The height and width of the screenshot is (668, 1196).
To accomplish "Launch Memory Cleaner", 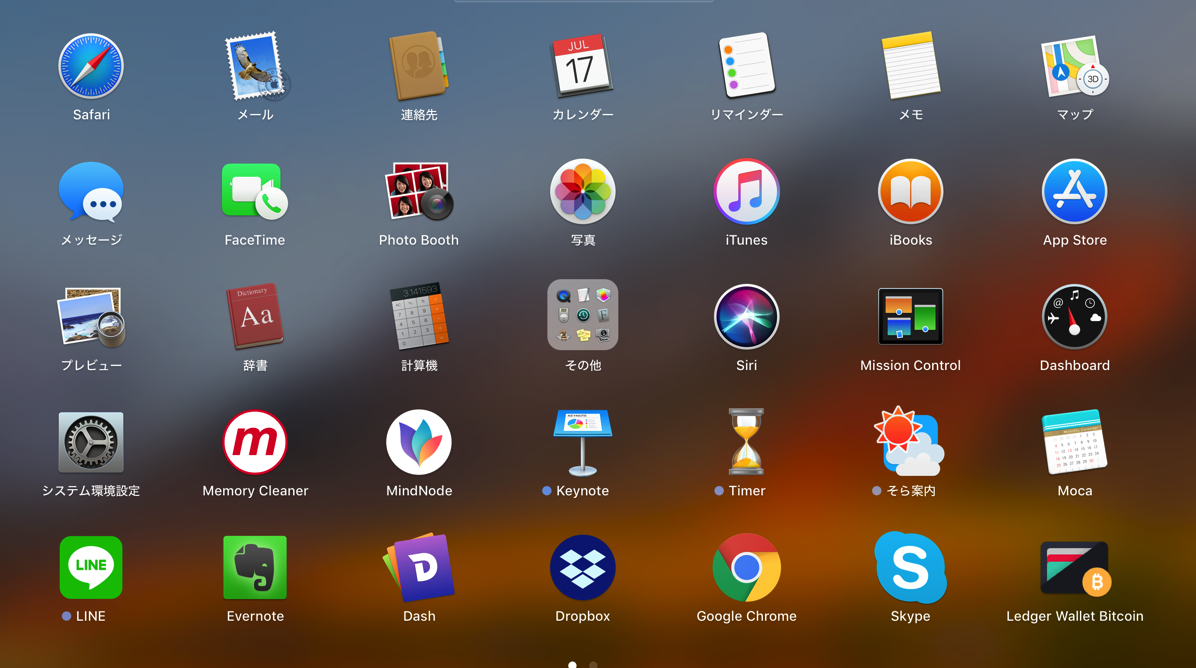I will pyautogui.click(x=255, y=442).
